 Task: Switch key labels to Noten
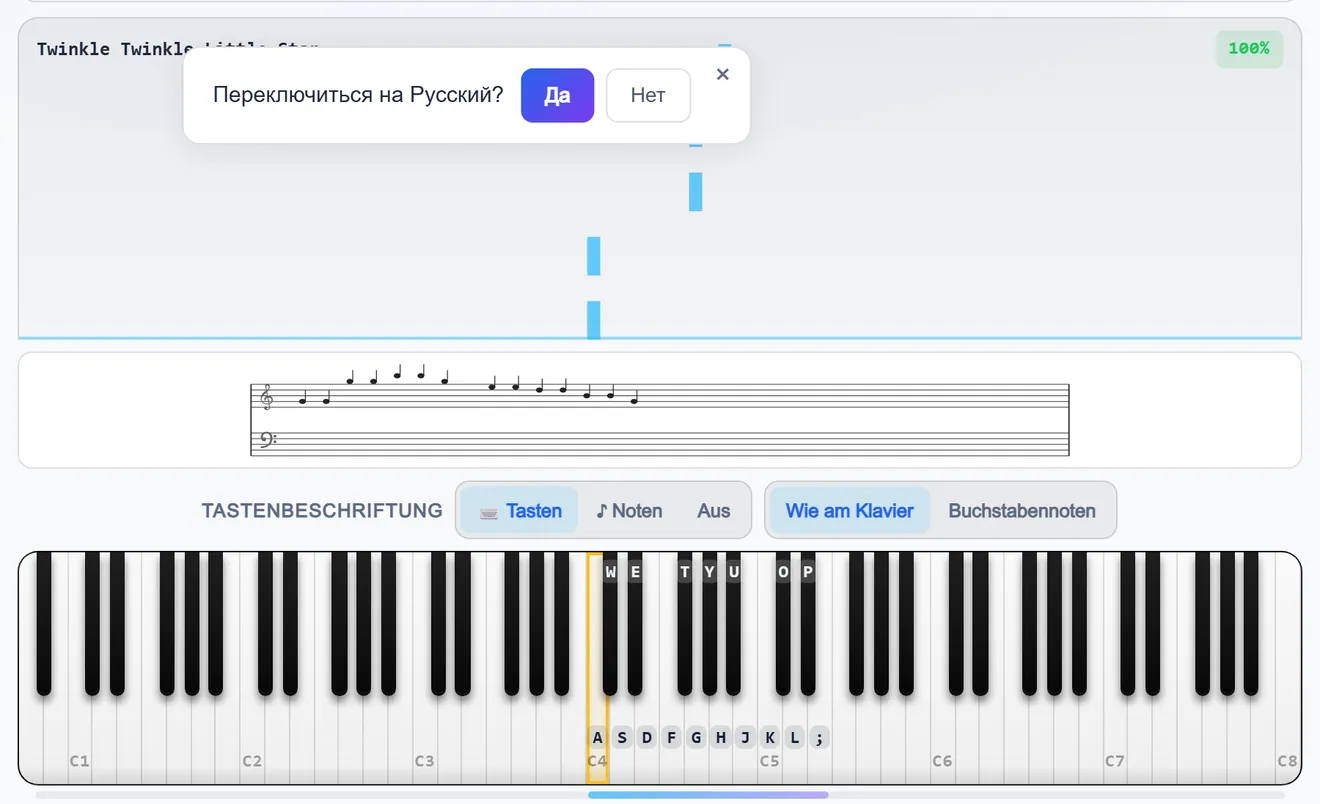[x=629, y=510]
